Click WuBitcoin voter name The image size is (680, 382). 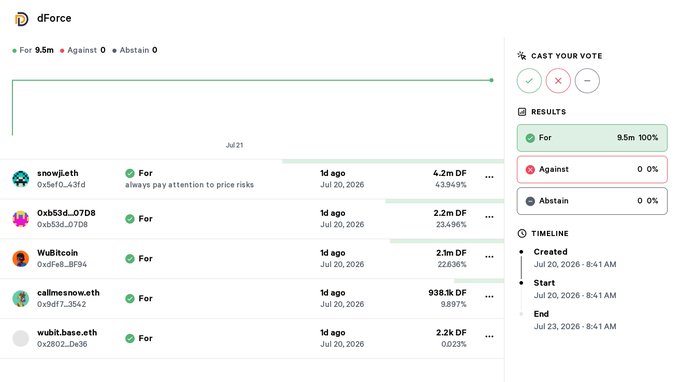click(57, 253)
